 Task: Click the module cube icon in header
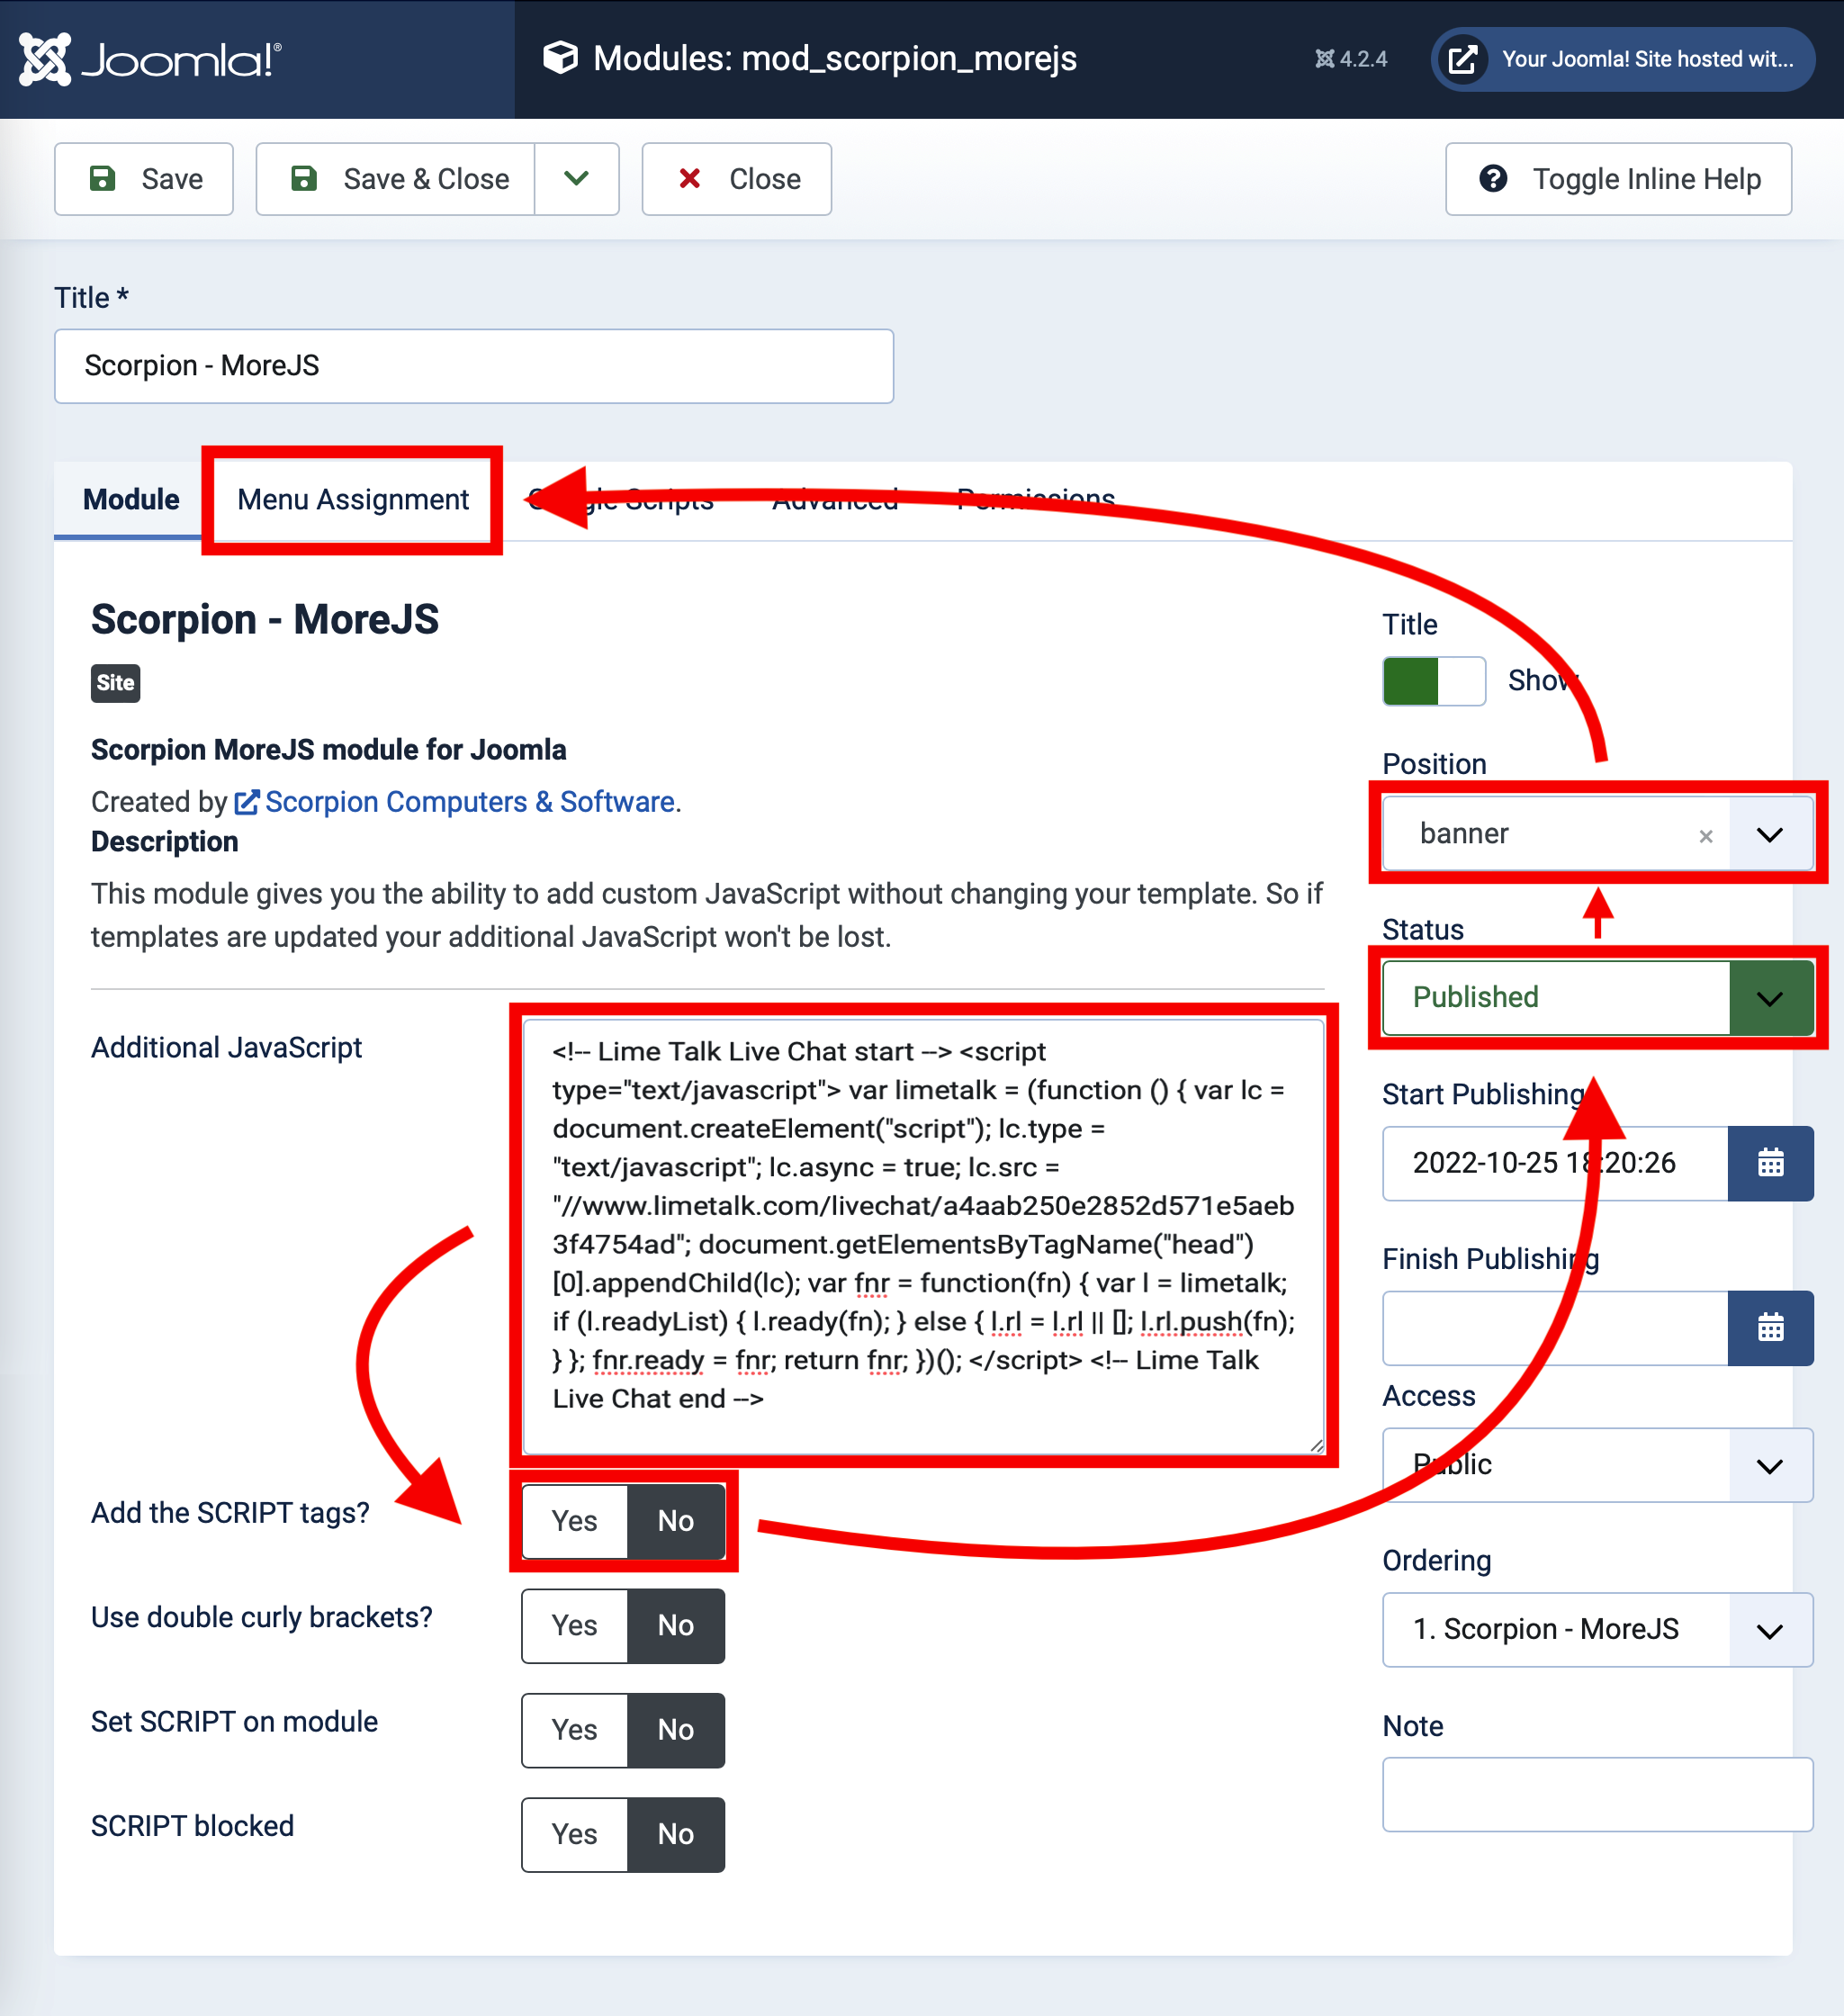click(560, 58)
